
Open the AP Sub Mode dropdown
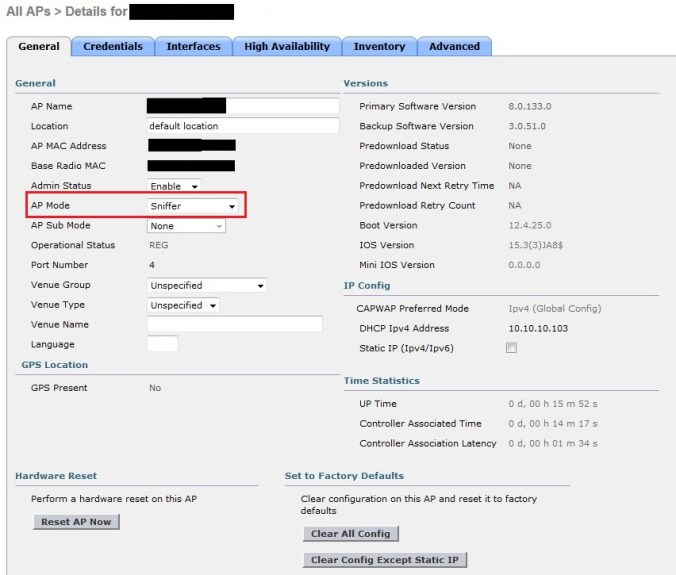[x=186, y=226]
